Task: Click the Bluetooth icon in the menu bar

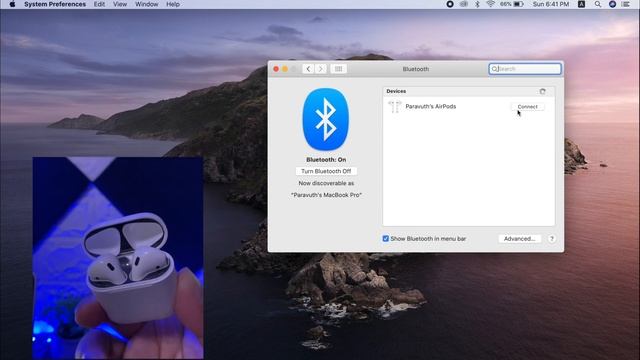Action: [x=477, y=4]
